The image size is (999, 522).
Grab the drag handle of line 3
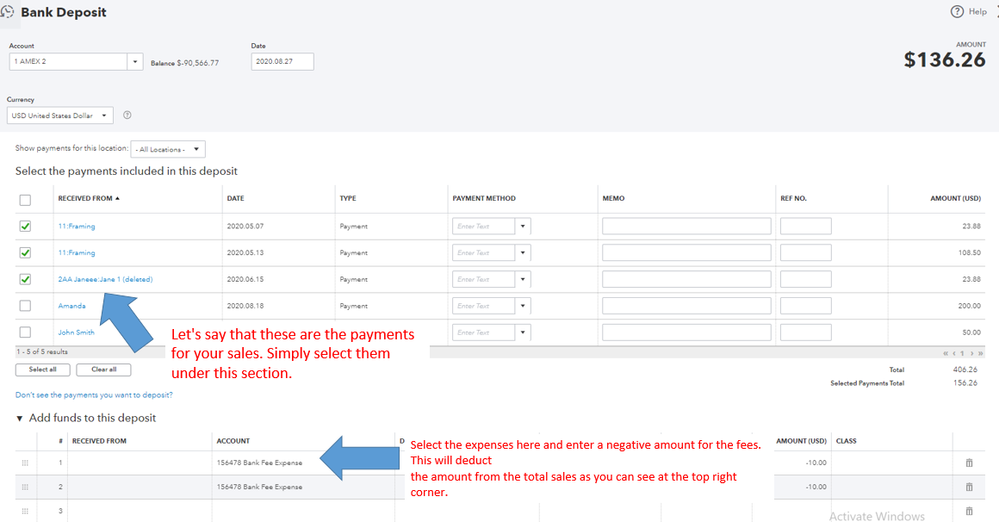click(25, 511)
